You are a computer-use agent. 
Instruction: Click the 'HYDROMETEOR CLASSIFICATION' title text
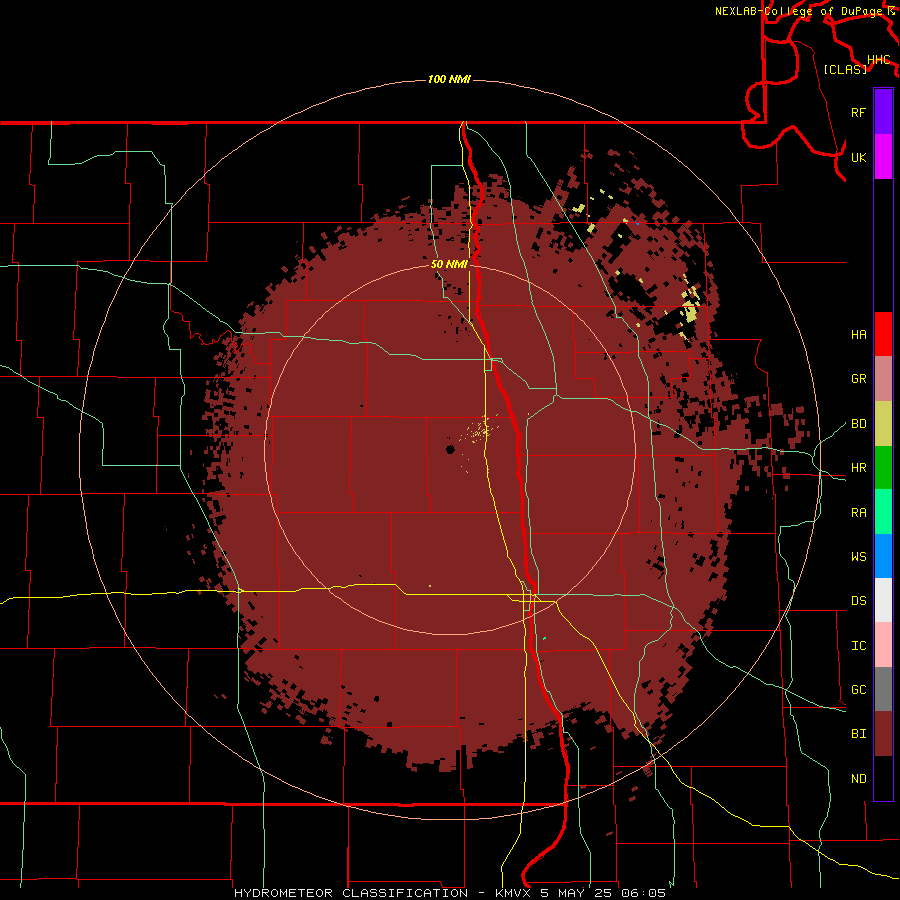[351, 893]
